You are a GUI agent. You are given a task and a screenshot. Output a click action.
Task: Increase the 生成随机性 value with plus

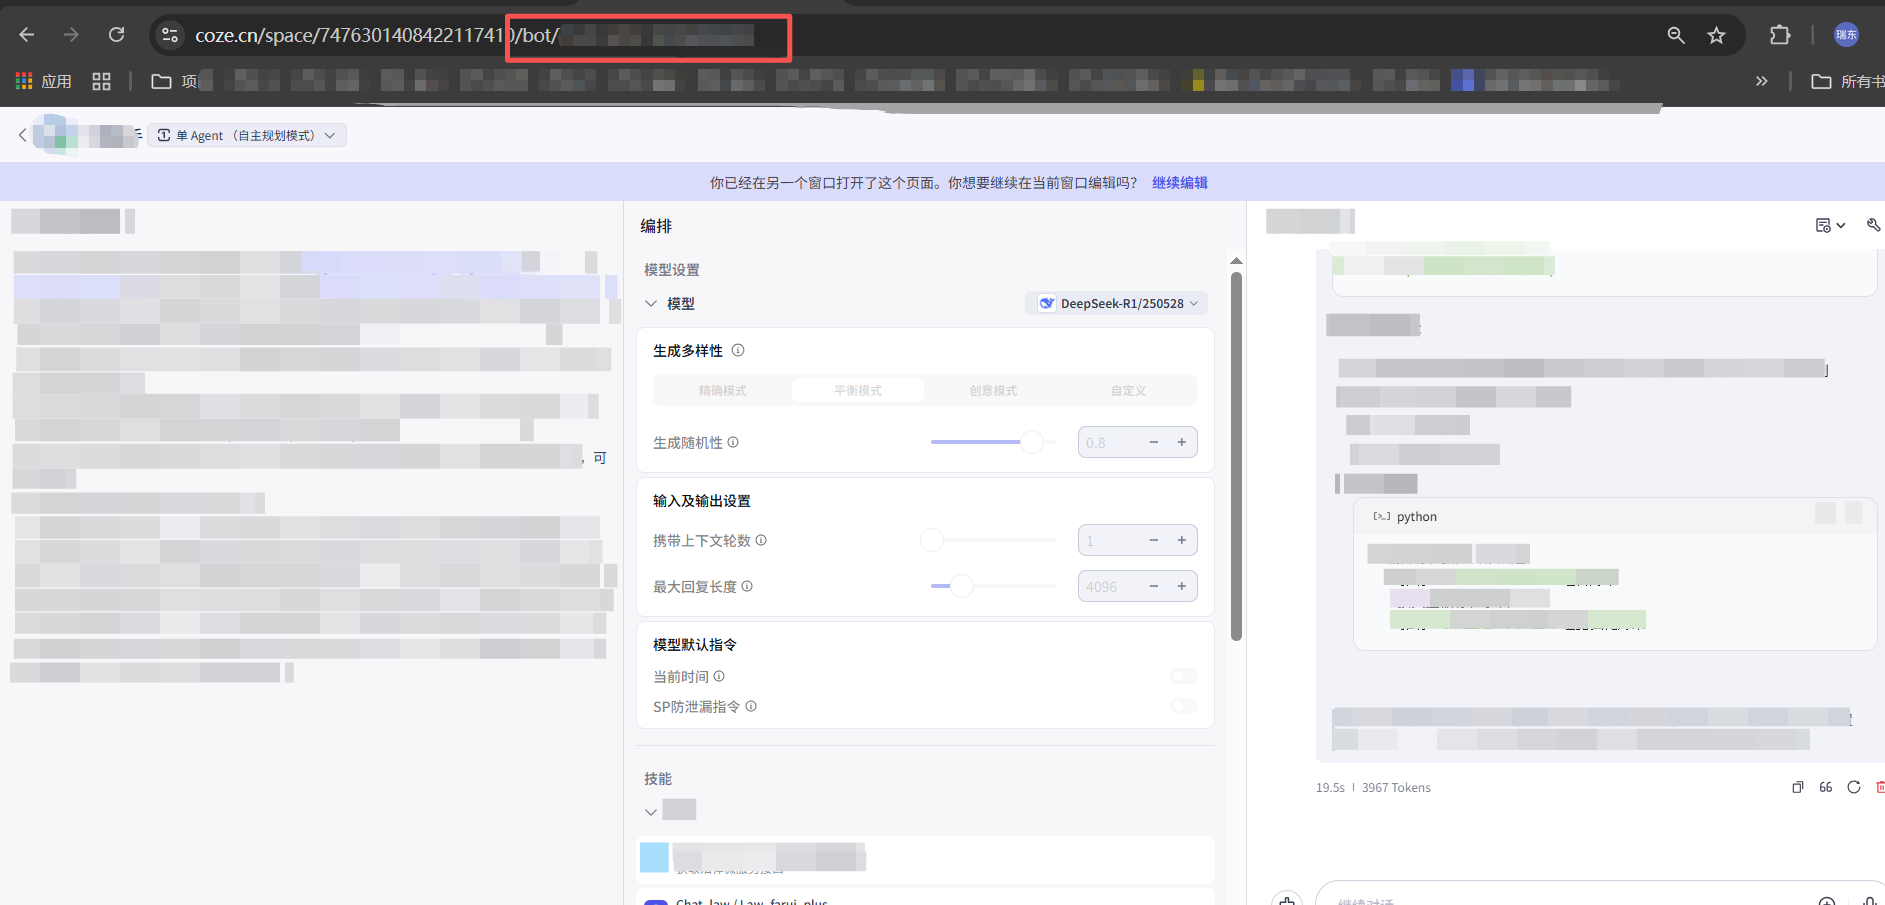point(1182,442)
